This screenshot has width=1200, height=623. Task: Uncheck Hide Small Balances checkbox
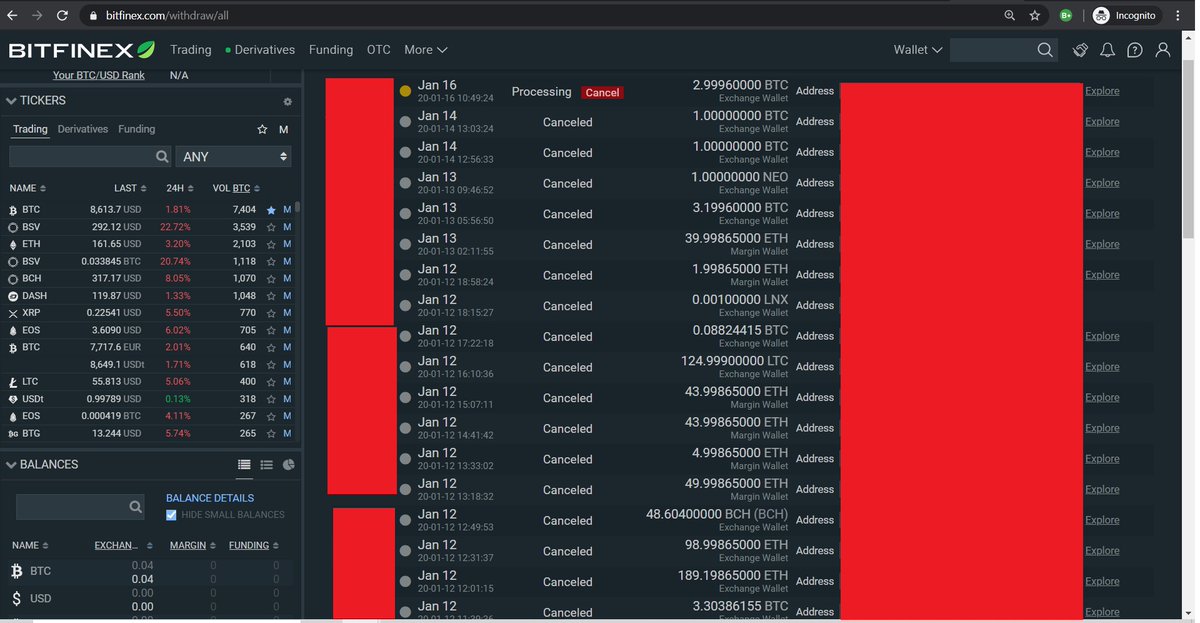click(x=171, y=515)
